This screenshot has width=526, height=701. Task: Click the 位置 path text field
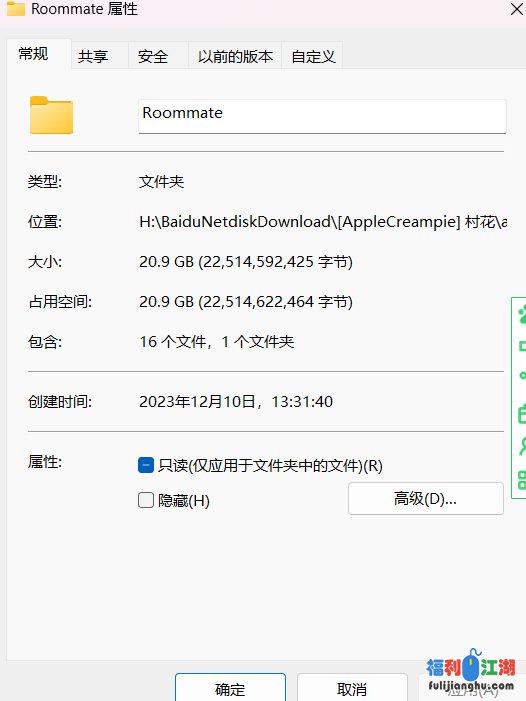pyautogui.click(x=323, y=222)
